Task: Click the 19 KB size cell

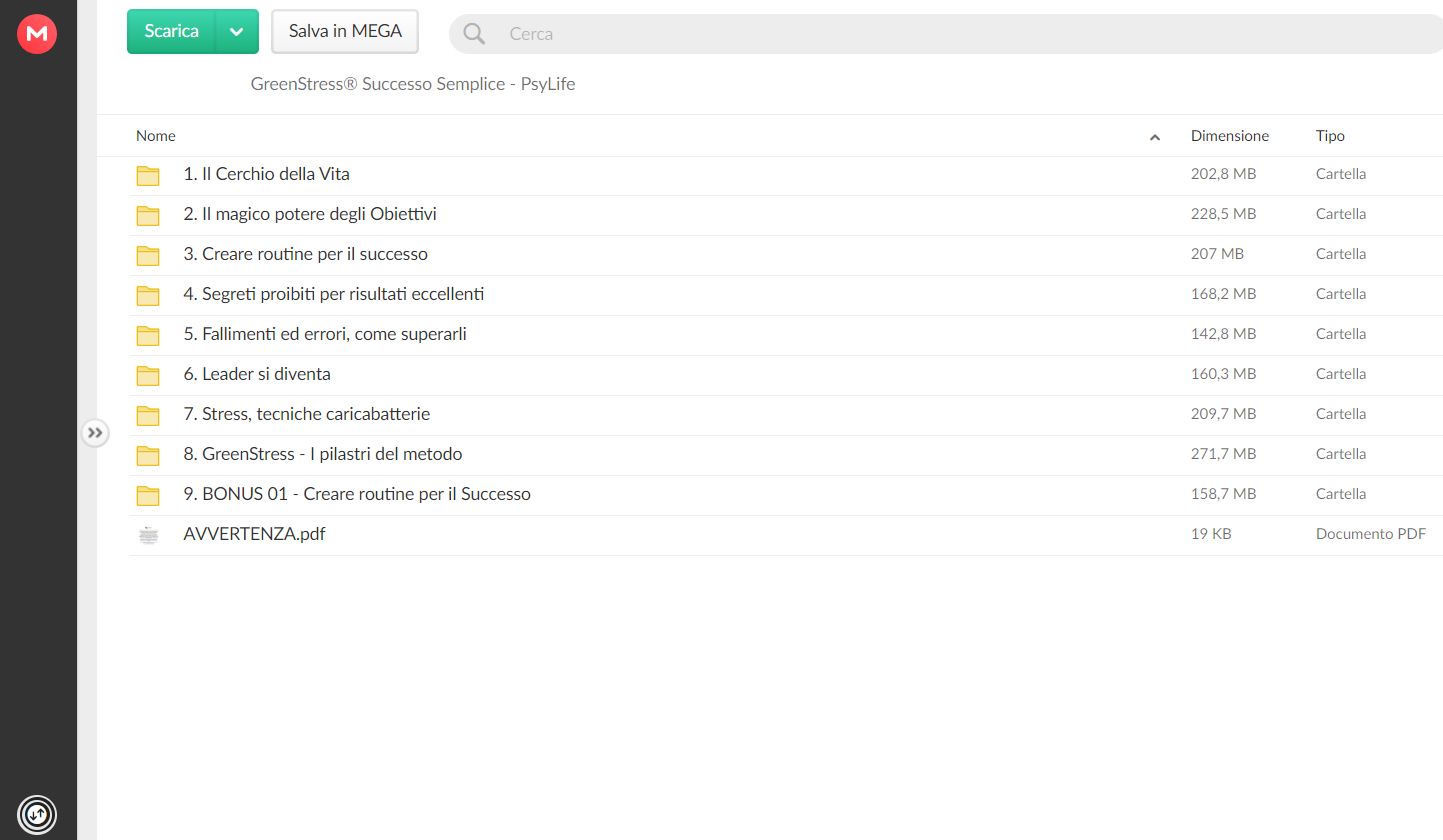Action: (x=1211, y=534)
